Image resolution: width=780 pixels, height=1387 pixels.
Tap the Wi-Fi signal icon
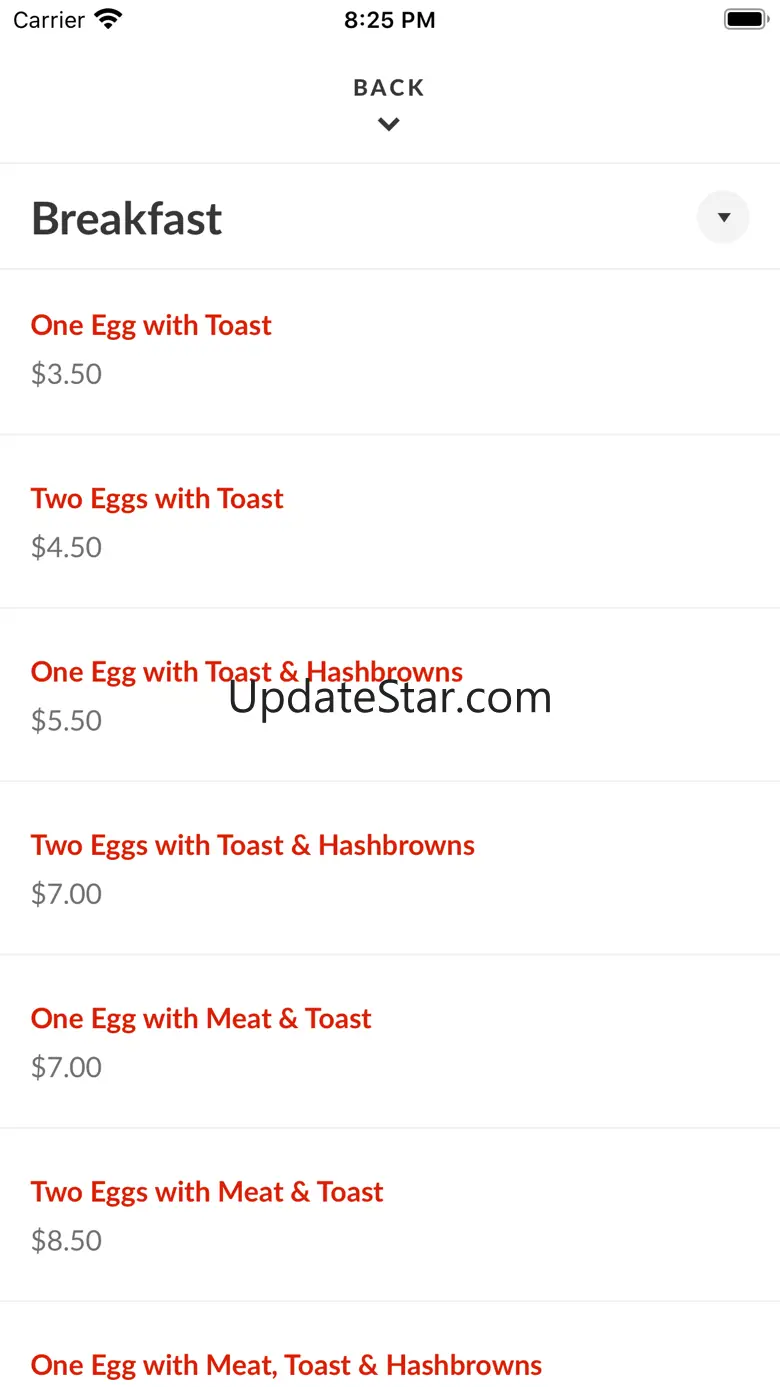click(107, 19)
